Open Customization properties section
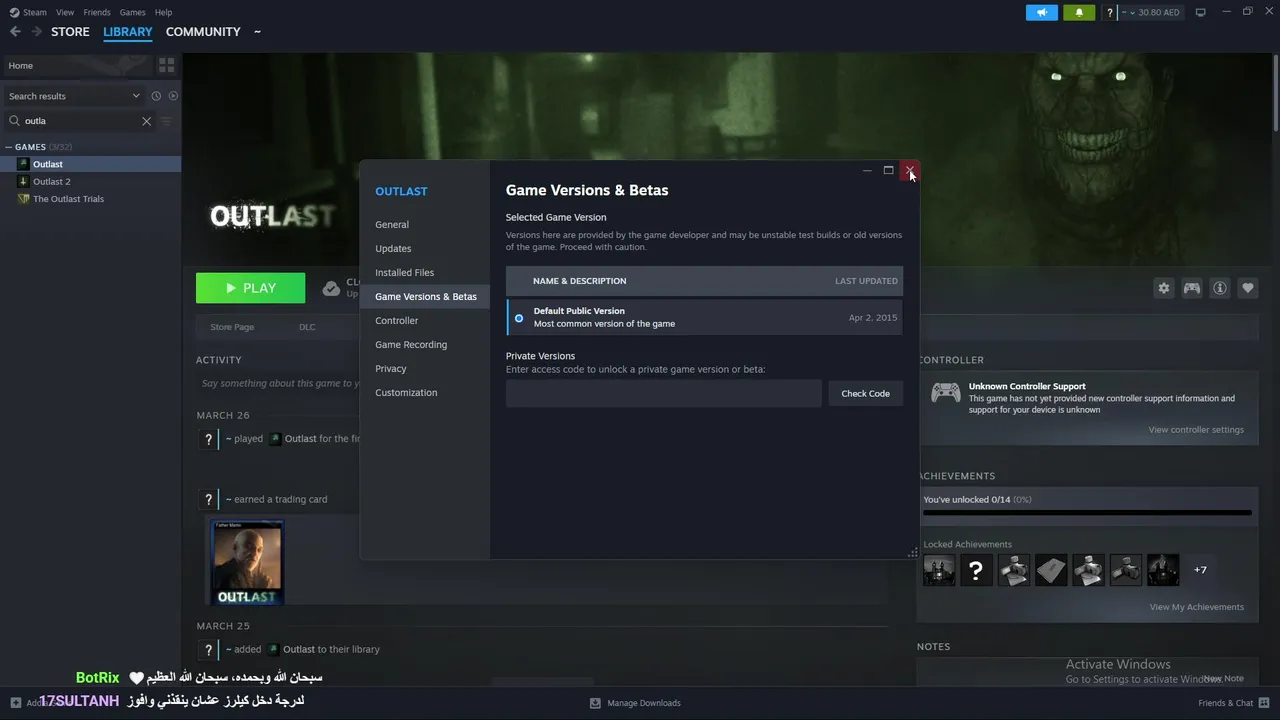1280x720 pixels. 425,393
